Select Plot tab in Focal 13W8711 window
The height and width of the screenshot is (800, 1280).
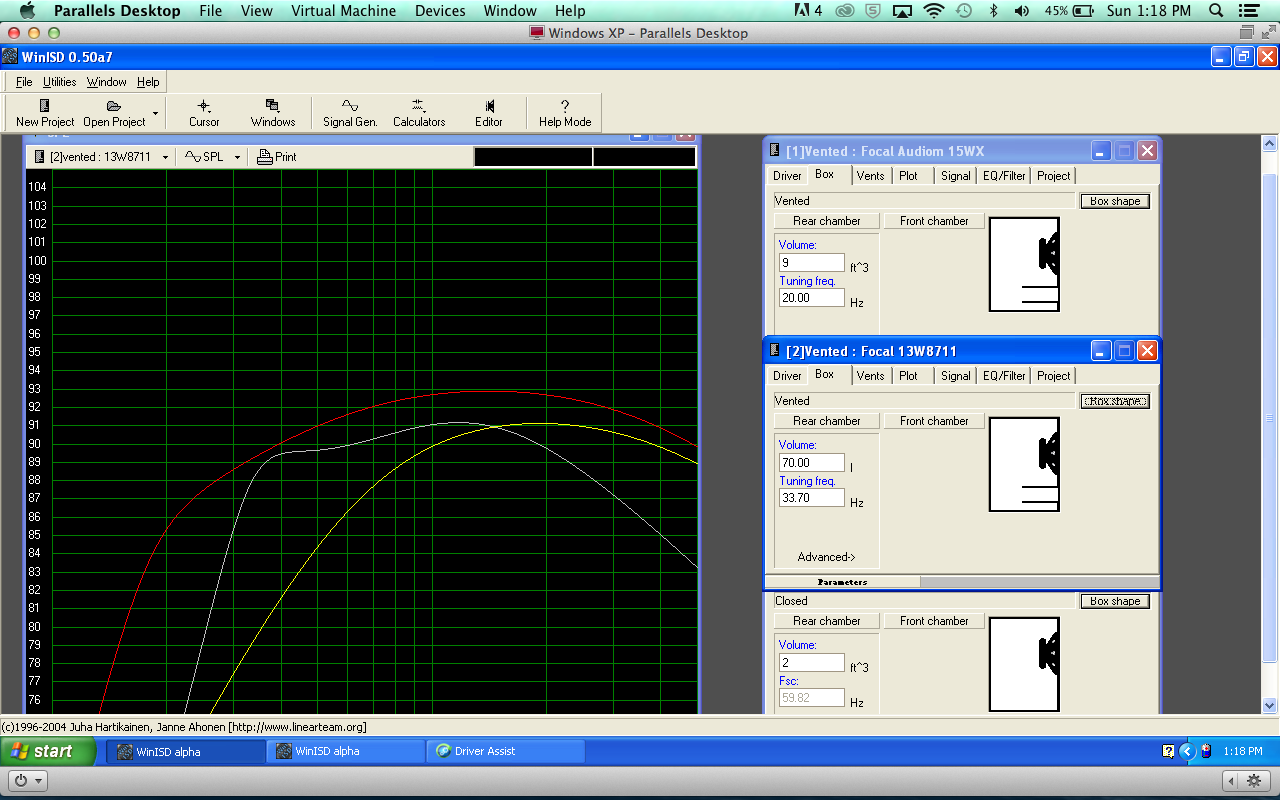(x=908, y=376)
